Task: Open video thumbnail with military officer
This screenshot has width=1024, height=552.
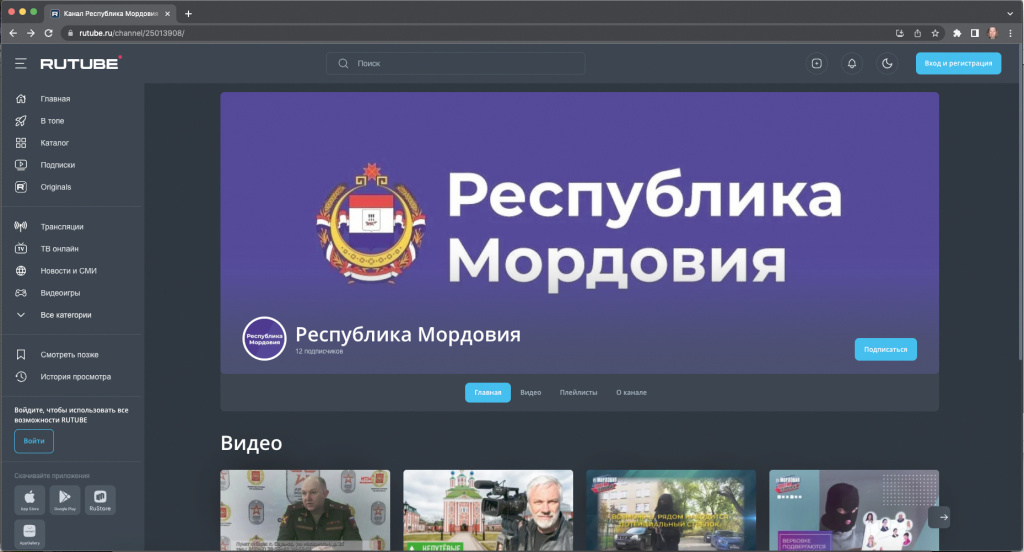Action: click(x=305, y=510)
